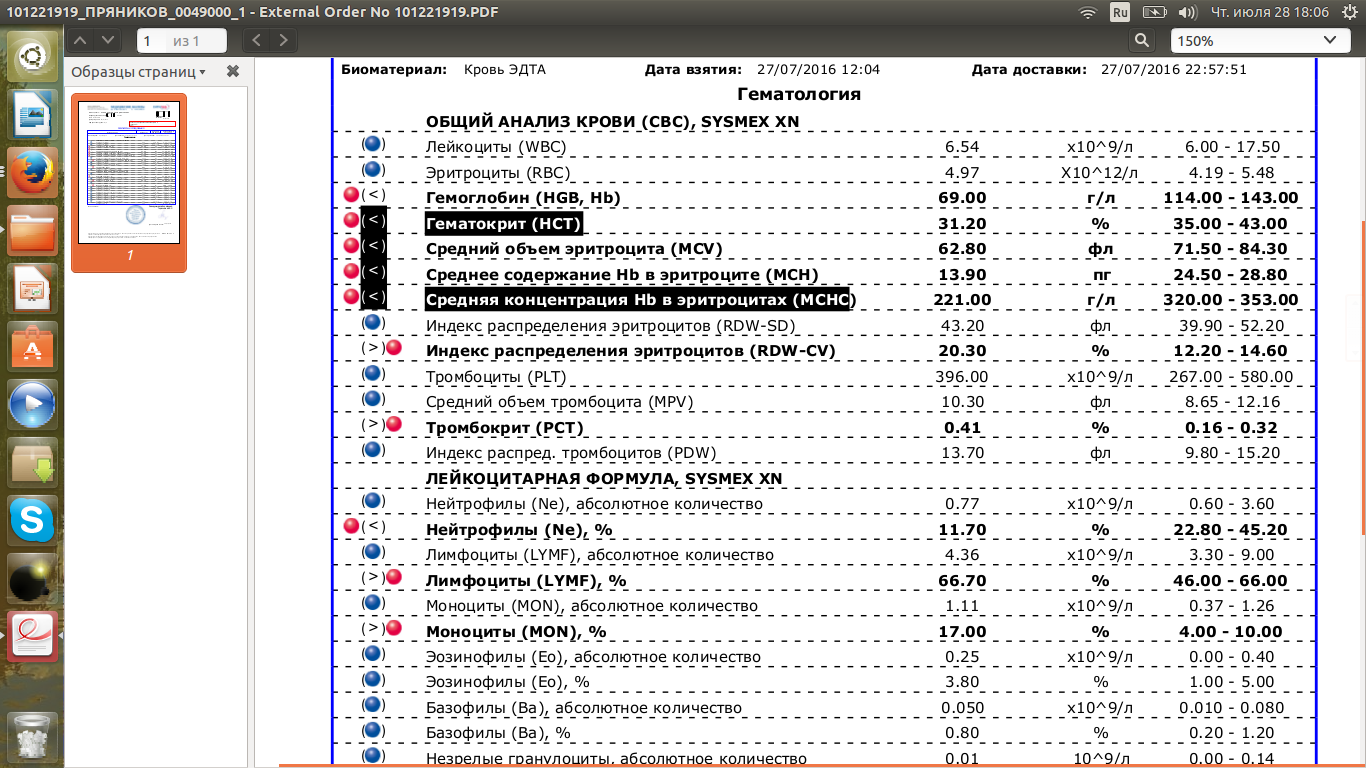Click Дата взятия 27/07/2016 12:04
Image resolution: width=1366 pixels, height=768 pixels.
[x=762, y=70]
